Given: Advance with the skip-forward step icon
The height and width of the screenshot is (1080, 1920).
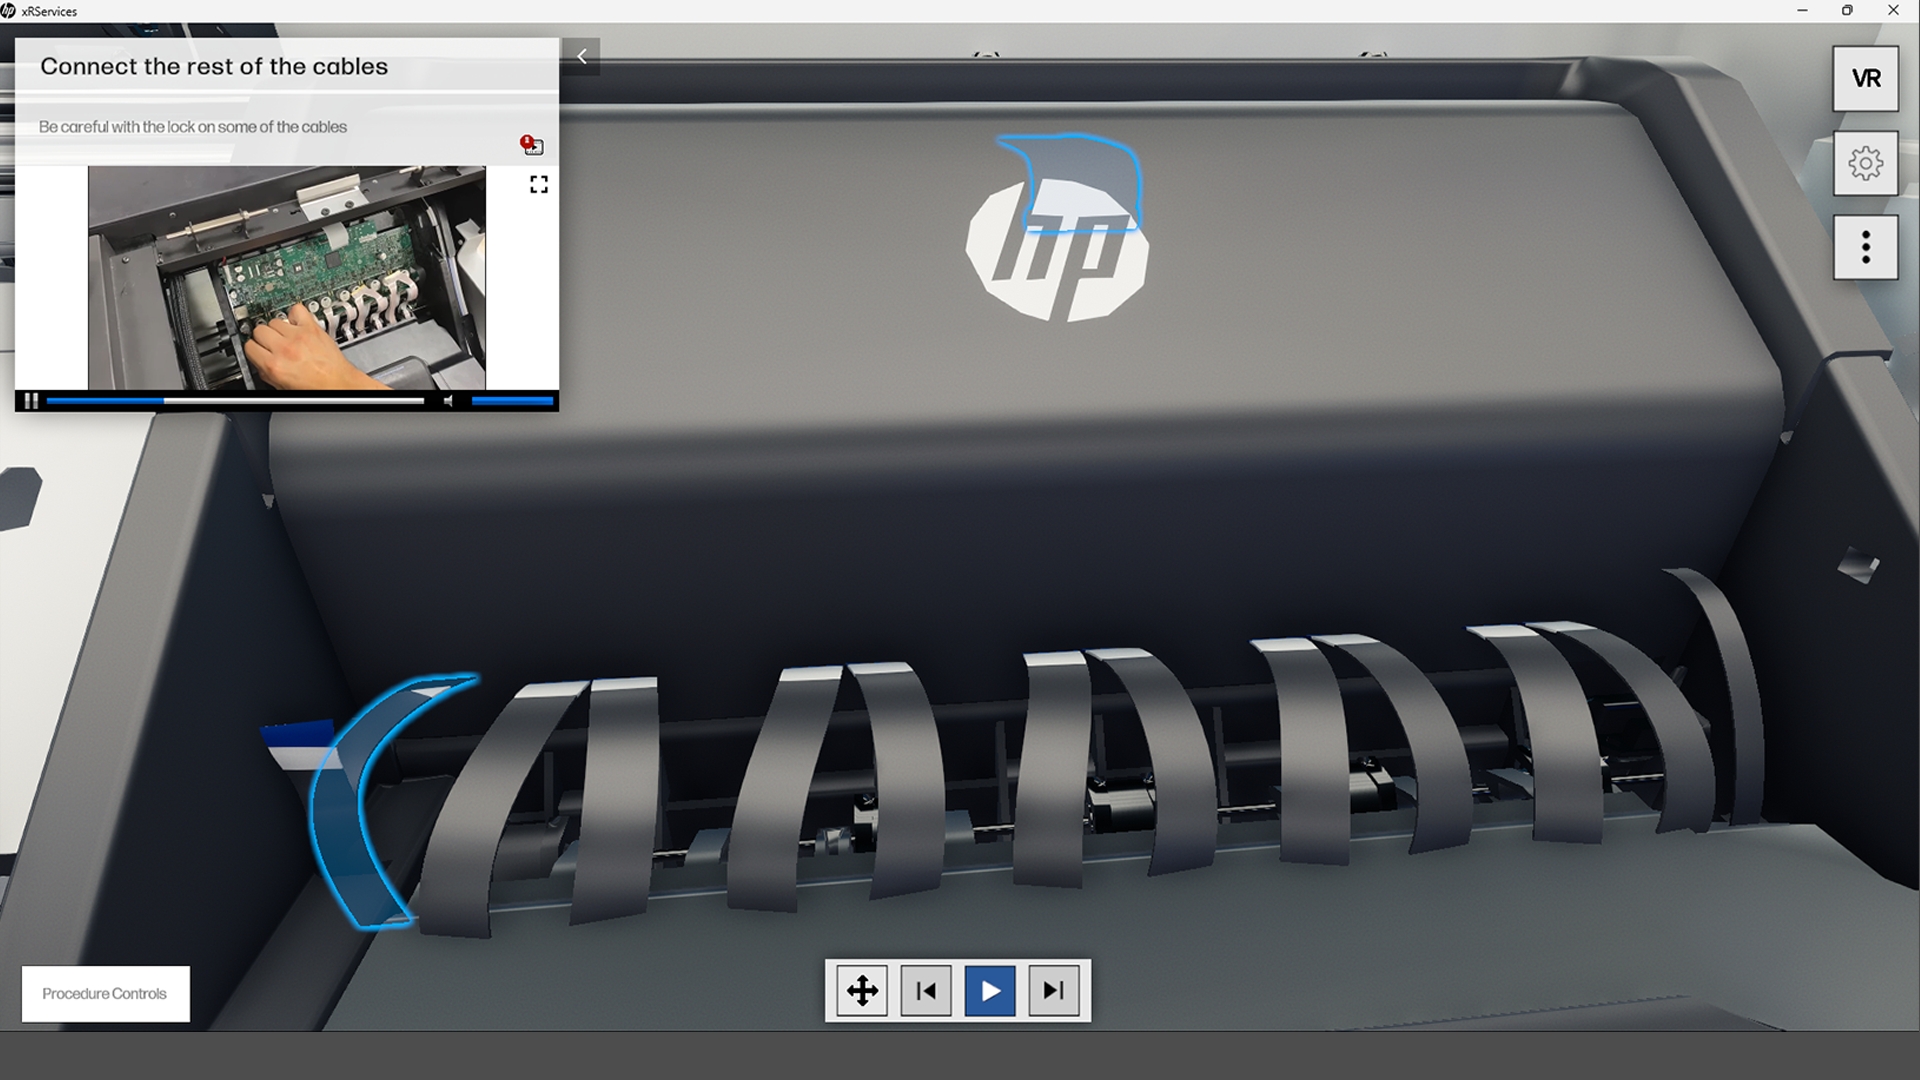Looking at the screenshot, I should 1053,991.
